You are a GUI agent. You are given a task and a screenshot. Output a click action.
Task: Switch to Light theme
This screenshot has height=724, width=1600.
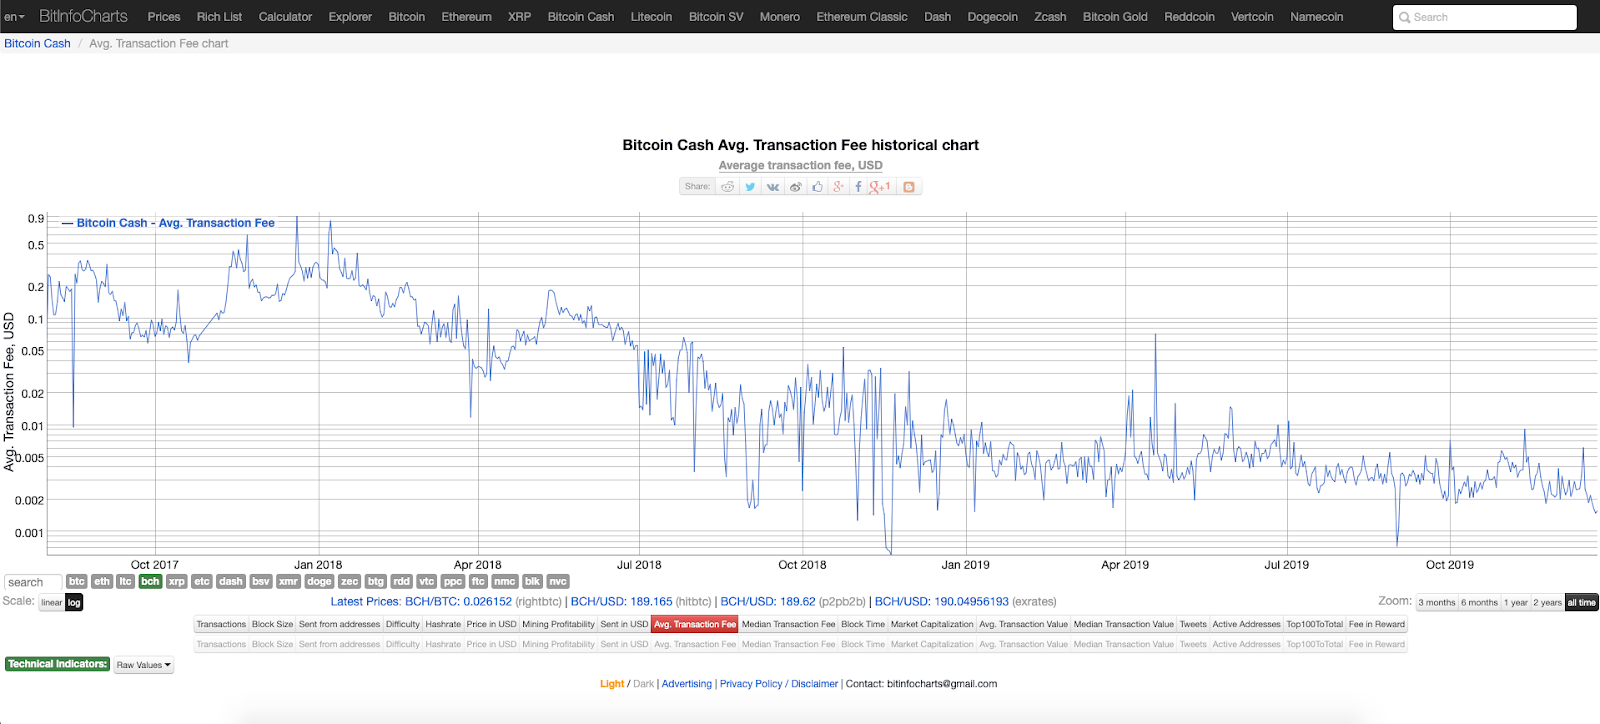(x=612, y=684)
